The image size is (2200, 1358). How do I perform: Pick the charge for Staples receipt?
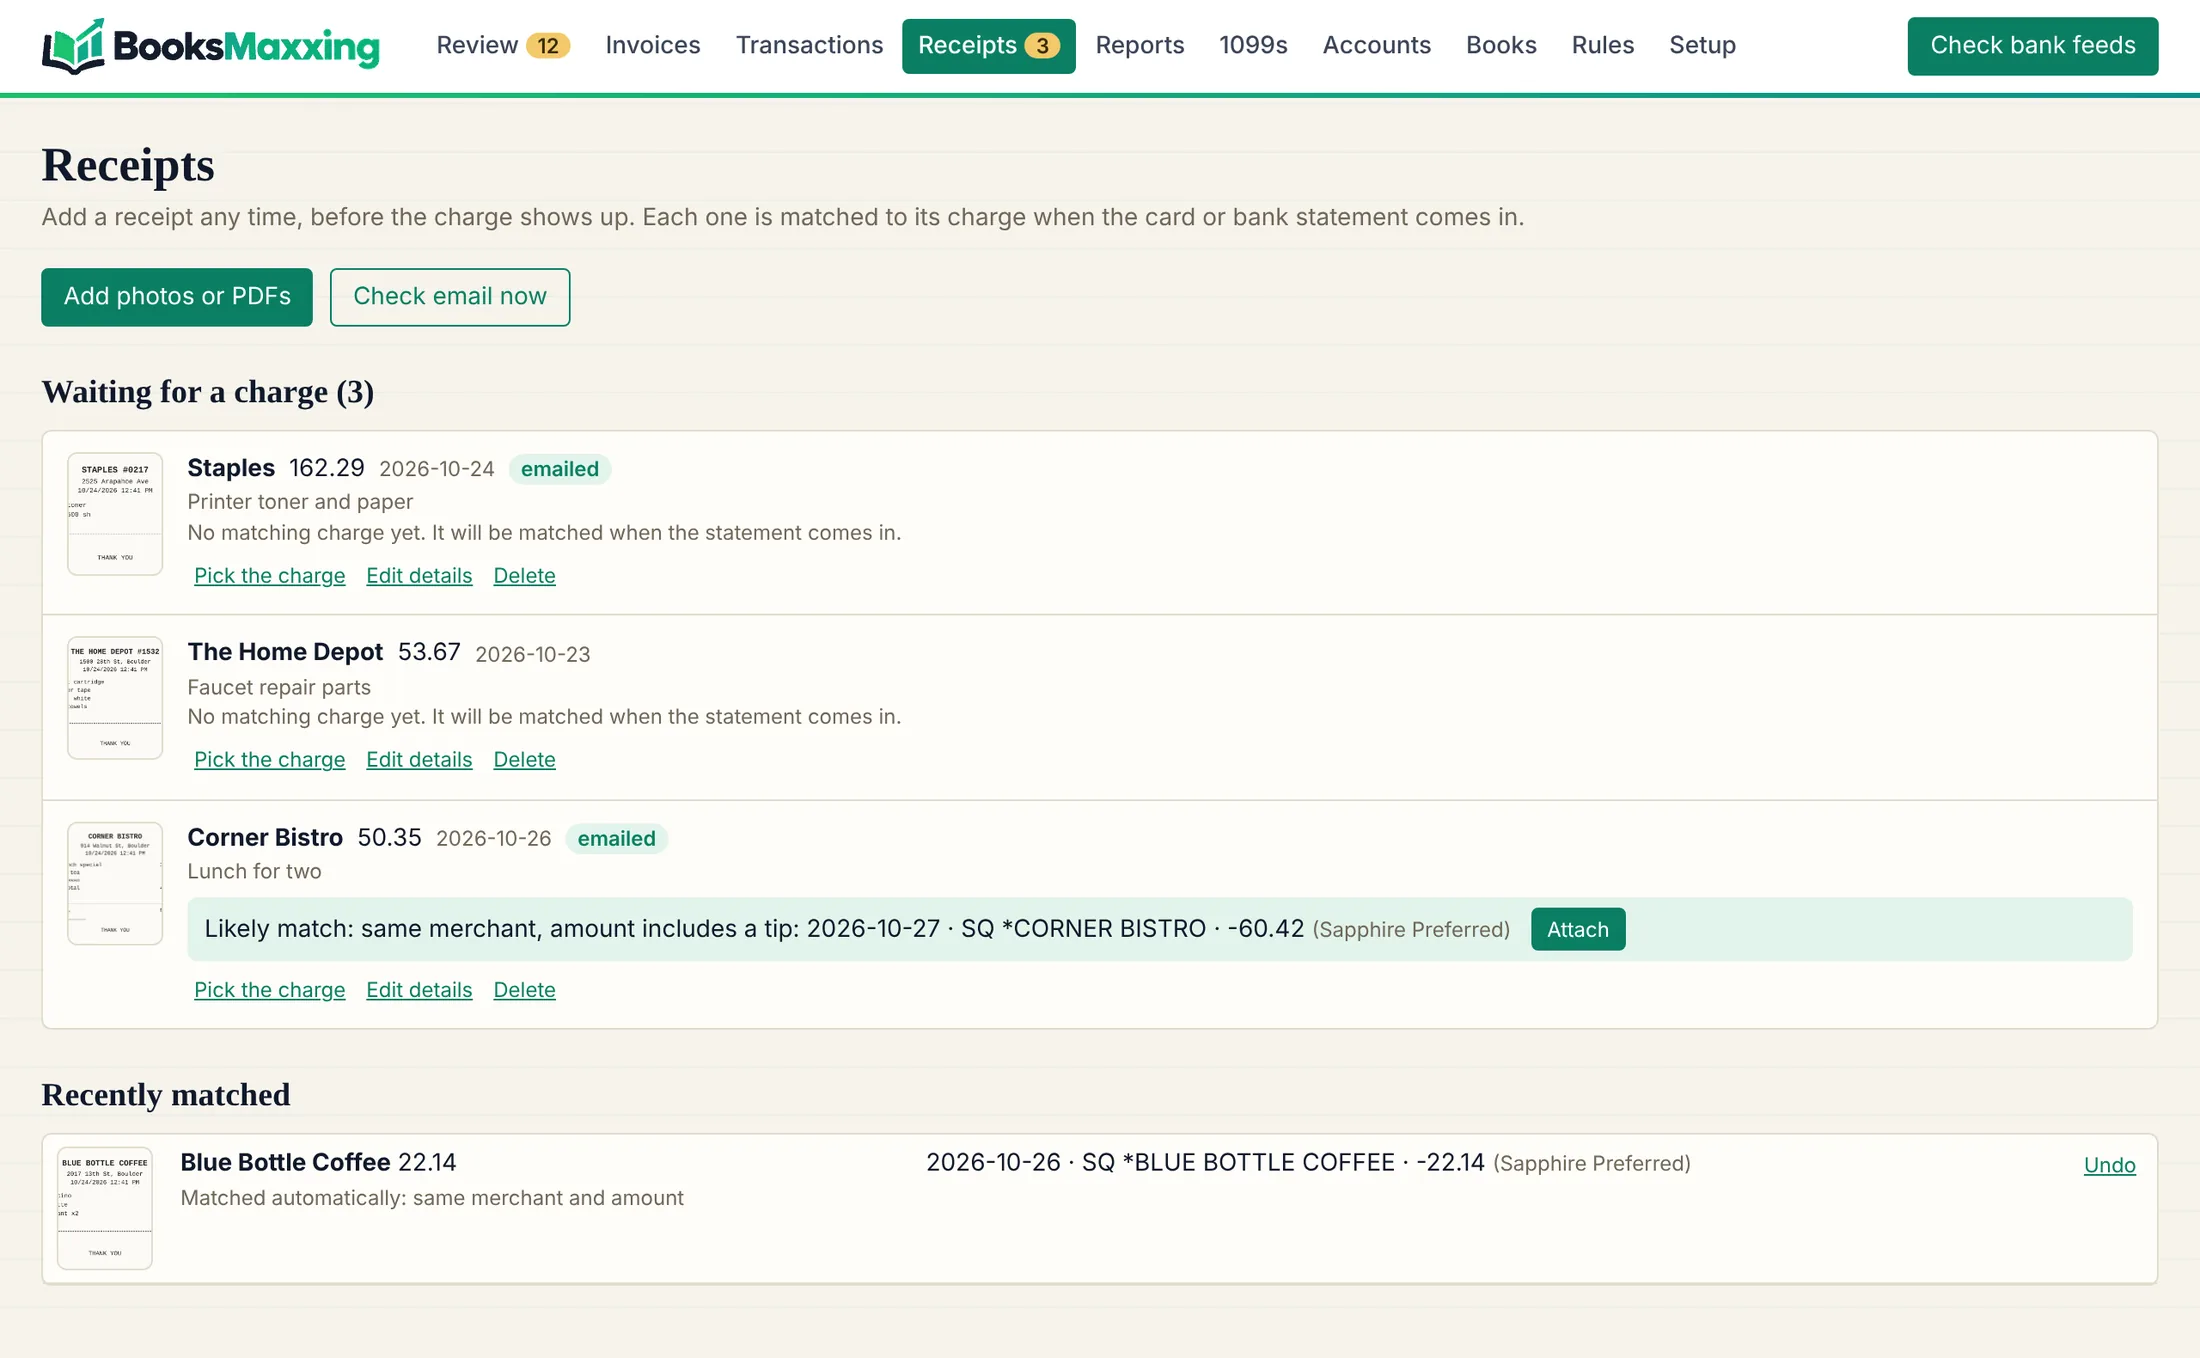coord(269,576)
